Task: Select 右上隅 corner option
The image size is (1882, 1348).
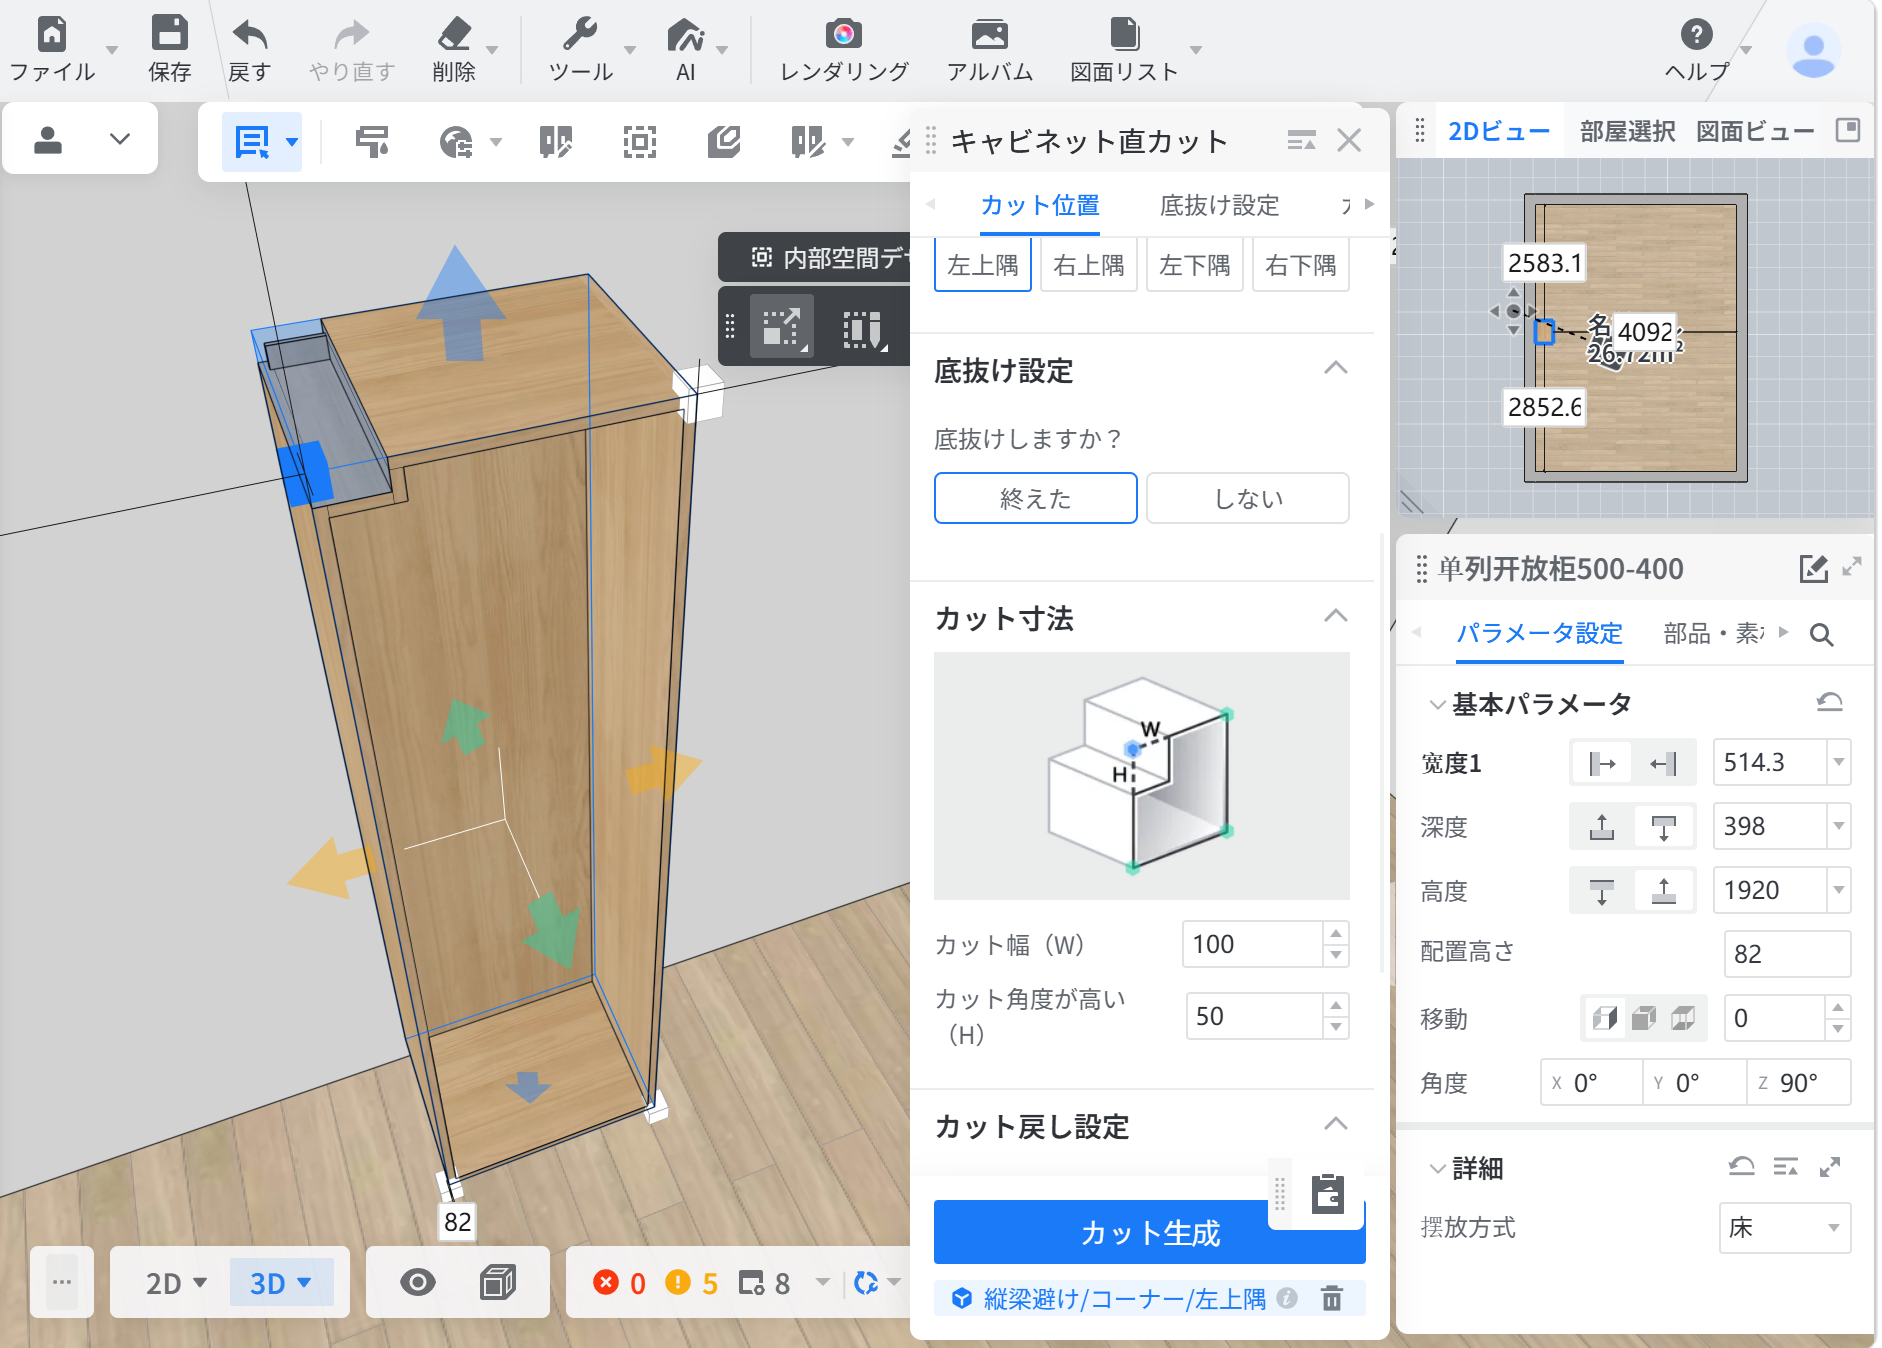Action: (x=1089, y=265)
